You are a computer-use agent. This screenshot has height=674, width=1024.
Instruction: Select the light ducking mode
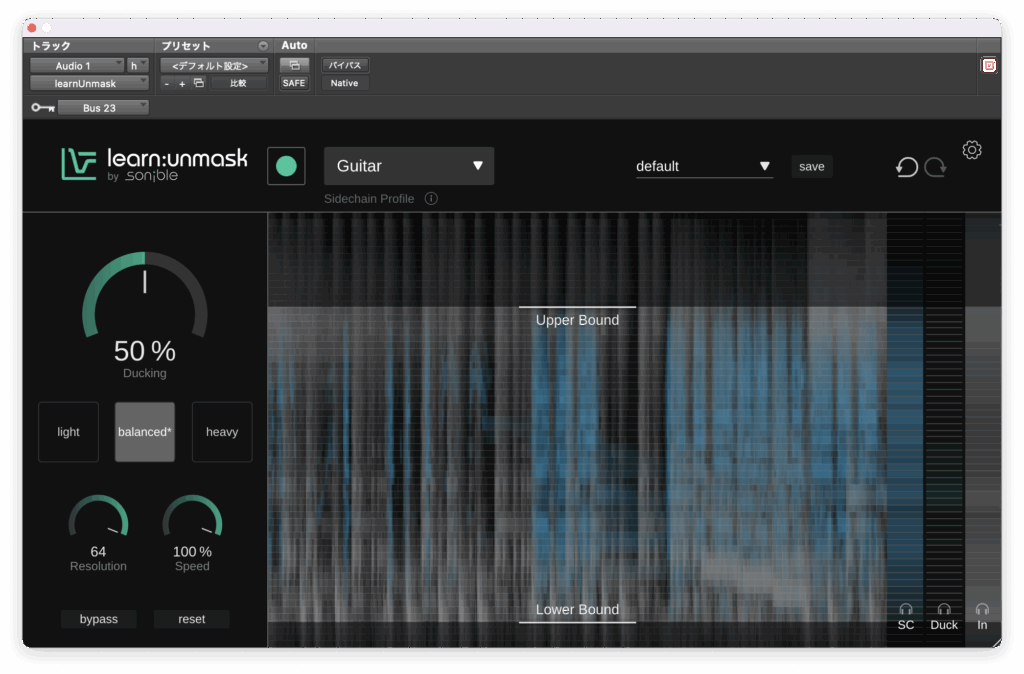(69, 432)
